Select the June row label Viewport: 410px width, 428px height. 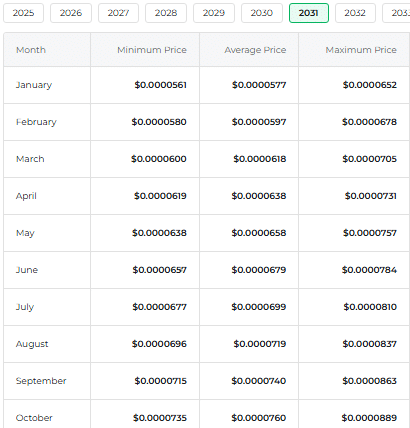27,270
